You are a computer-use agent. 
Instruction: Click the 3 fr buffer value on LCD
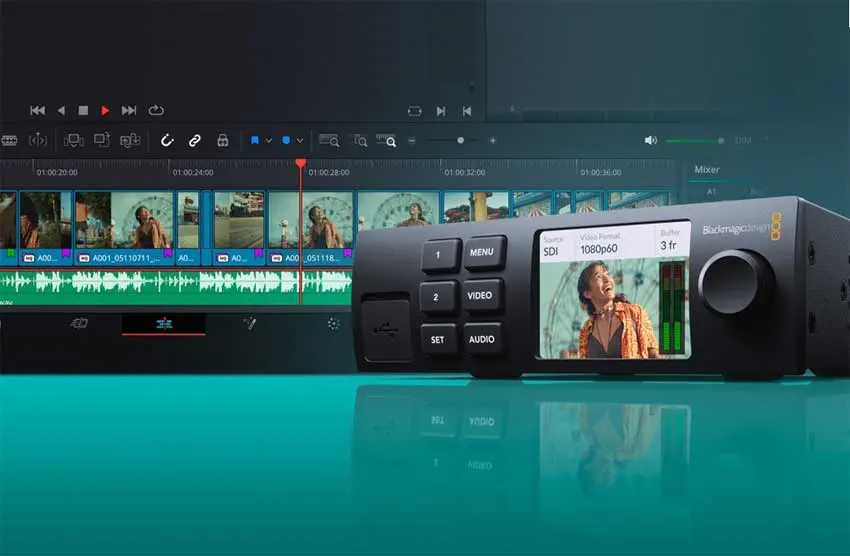point(668,245)
